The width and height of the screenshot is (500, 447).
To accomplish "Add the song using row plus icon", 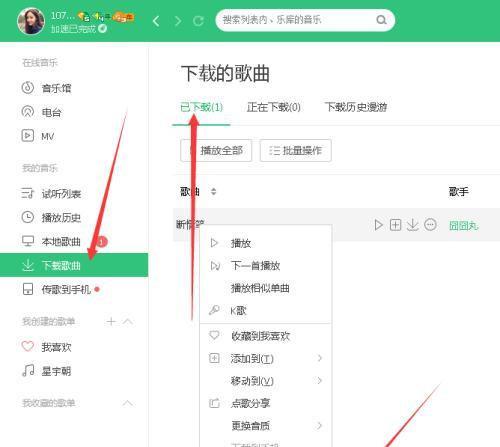I will [x=396, y=225].
